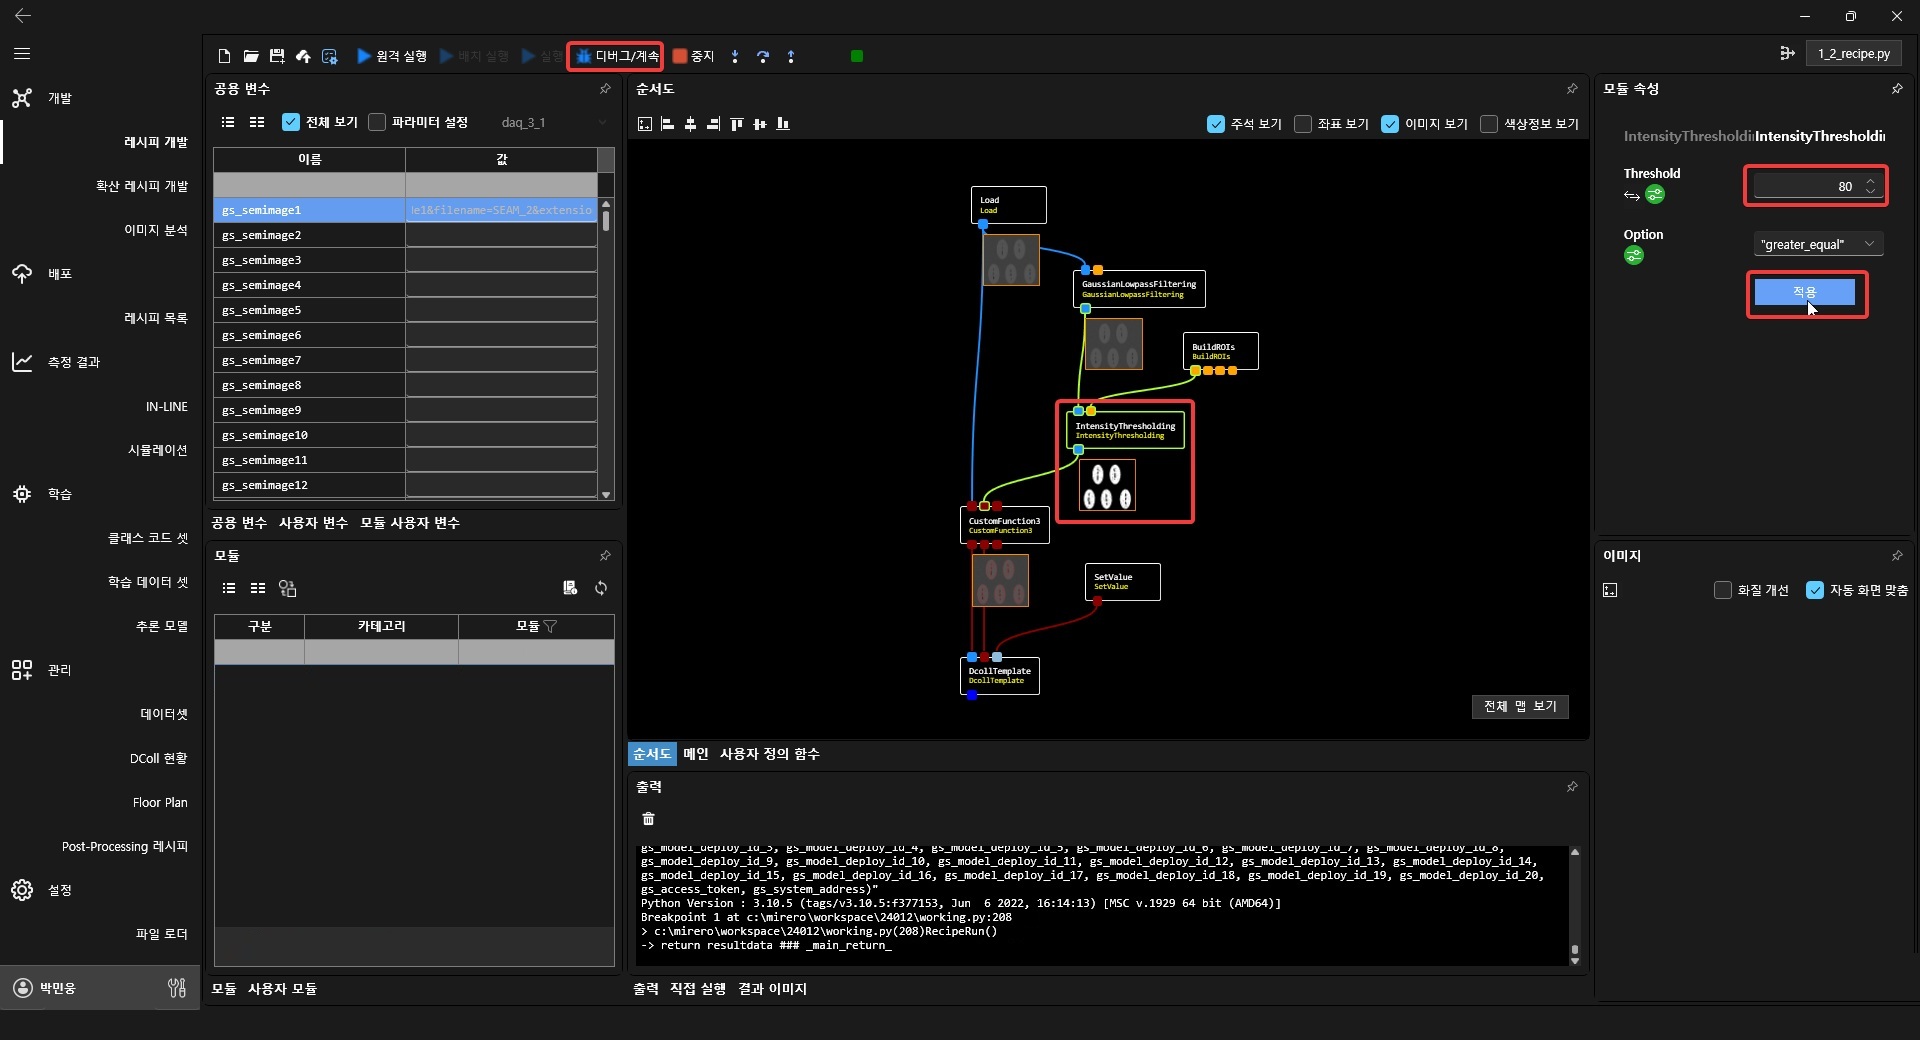Open a recipe with the folder icon
The height and width of the screenshot is (1040, 1920).
(x=251, y=56)
